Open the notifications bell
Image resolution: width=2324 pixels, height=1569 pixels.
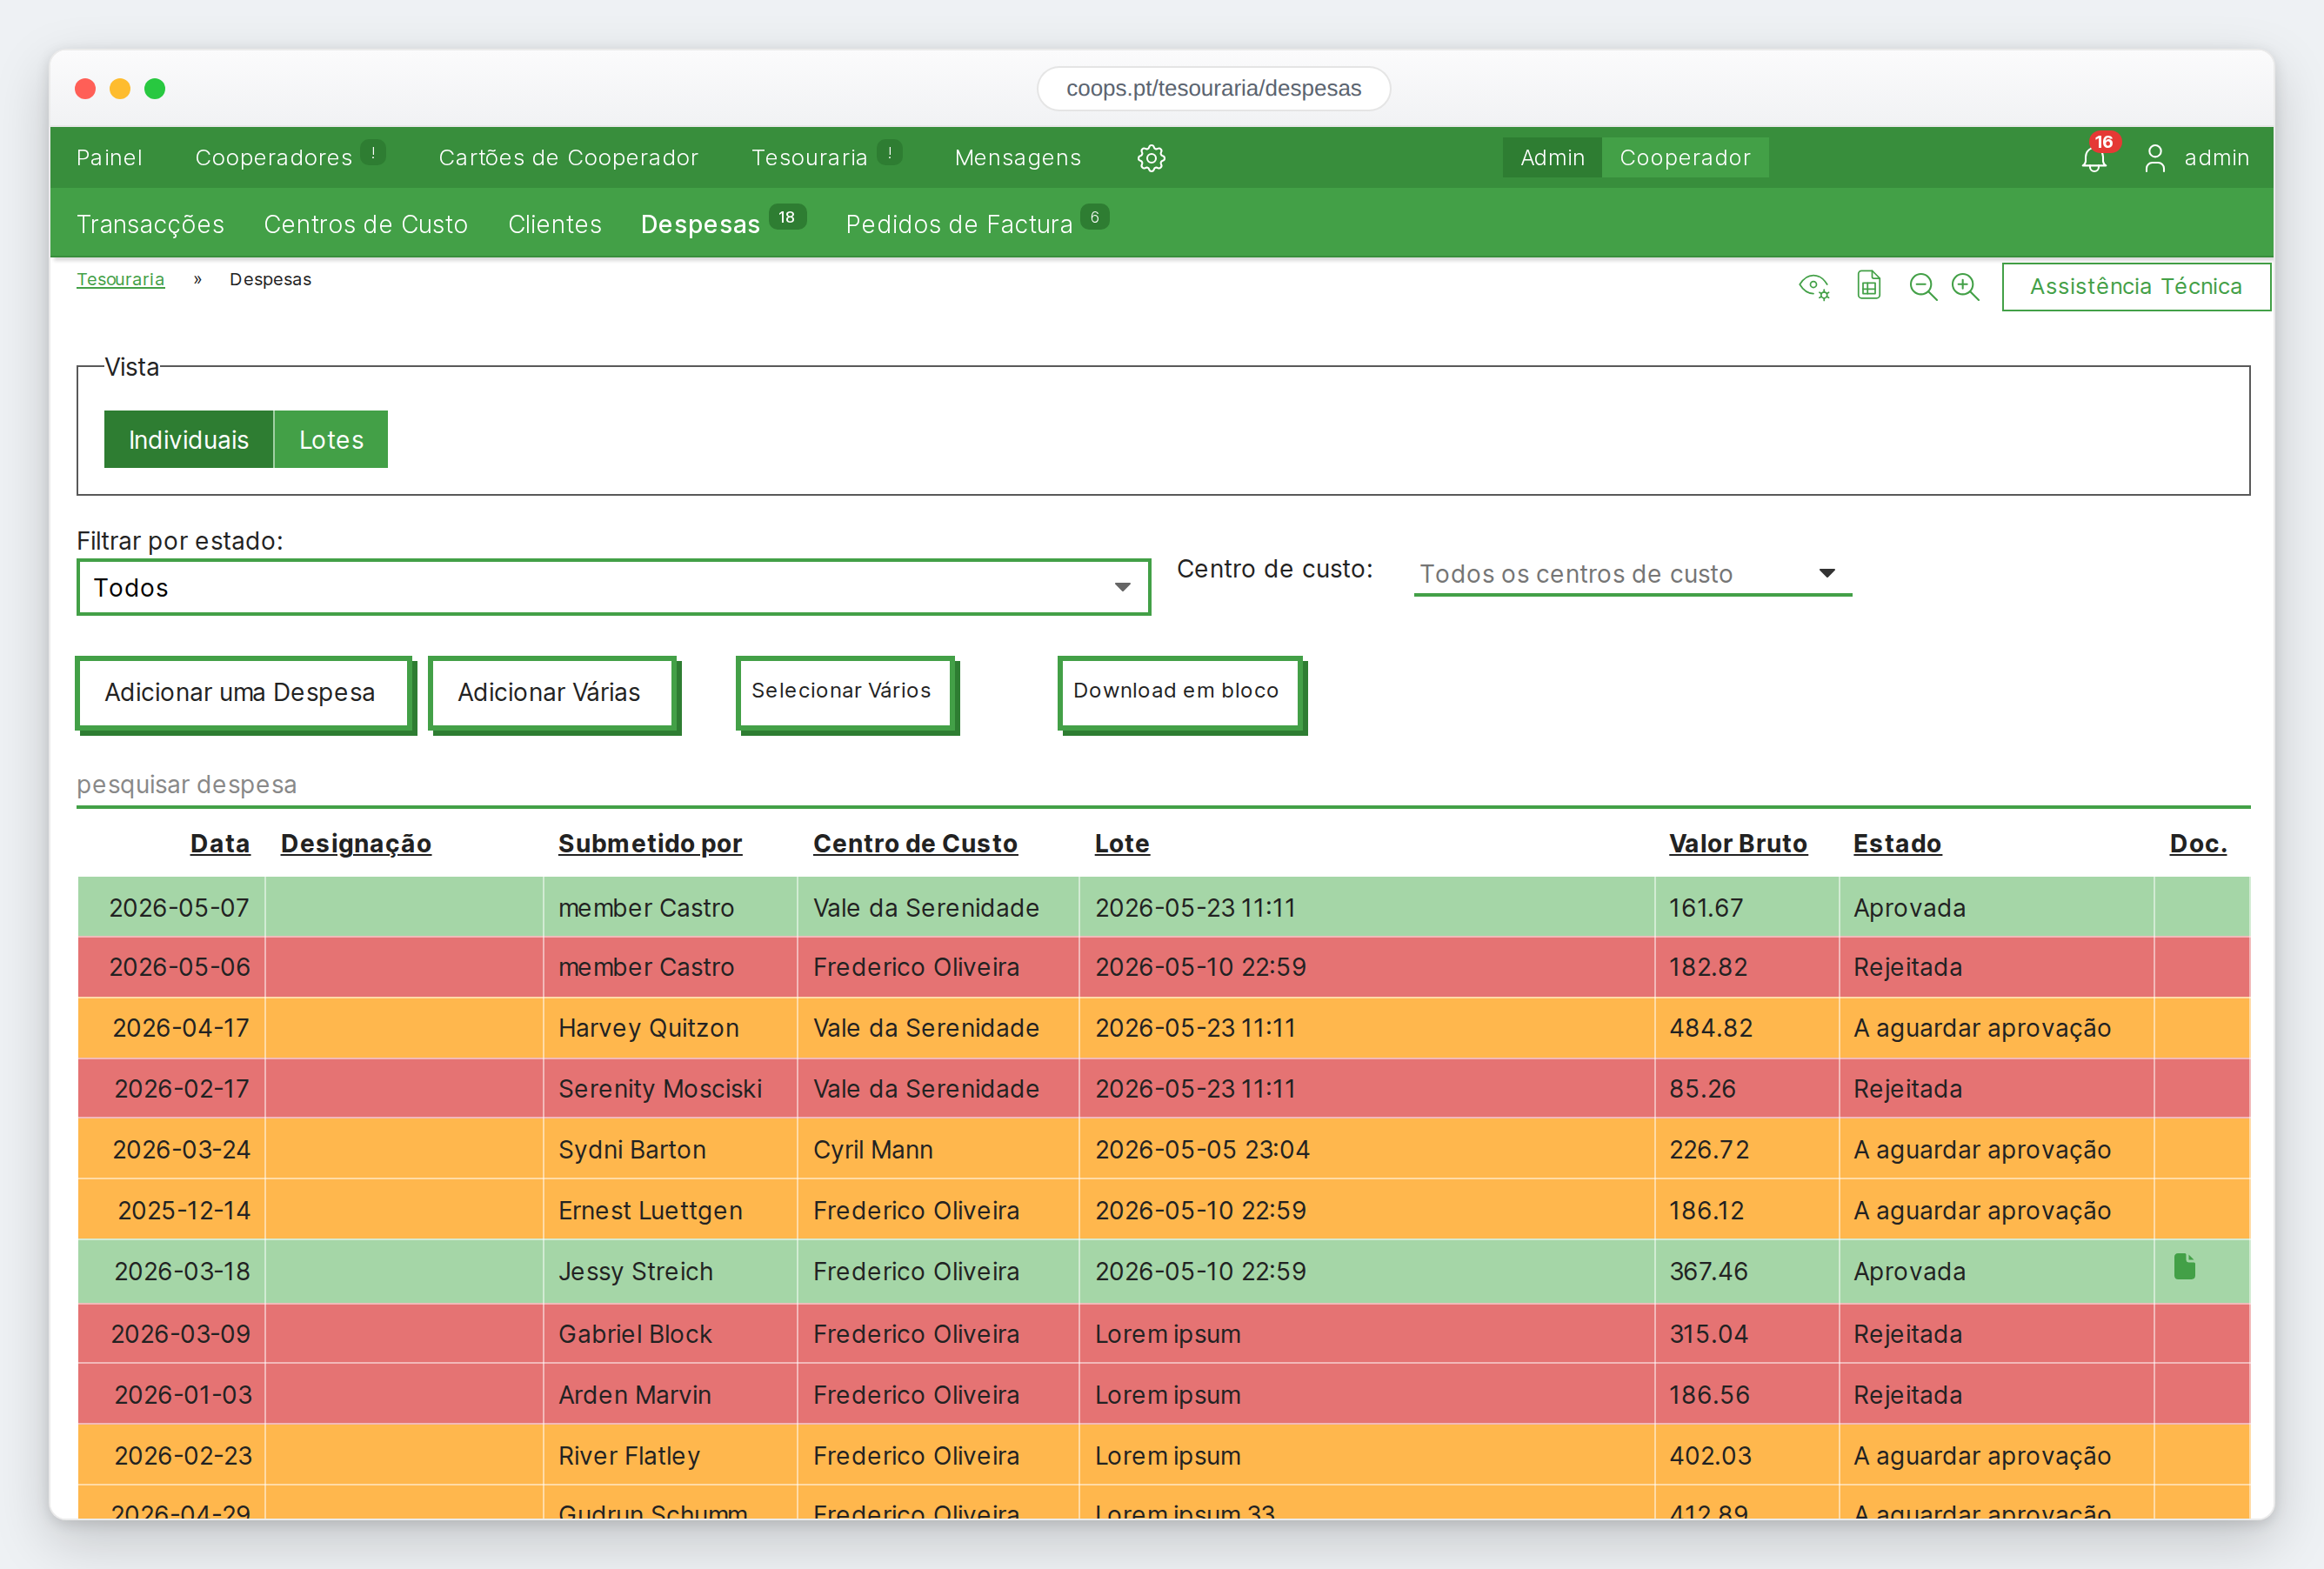point(2093,158)
